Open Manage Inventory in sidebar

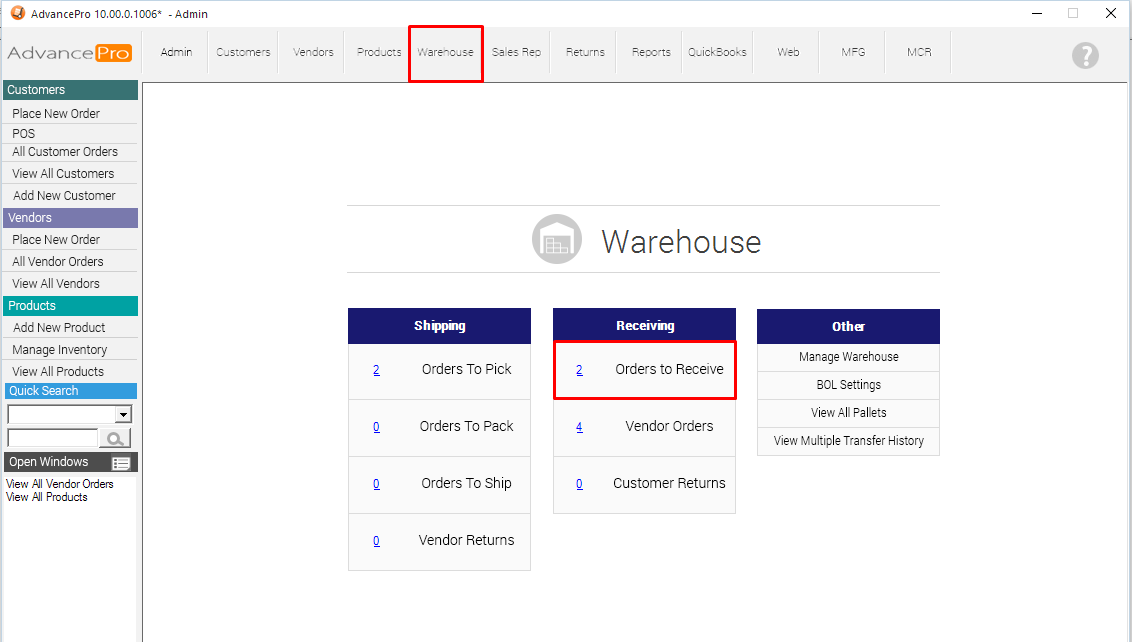(x=60, y=350)
